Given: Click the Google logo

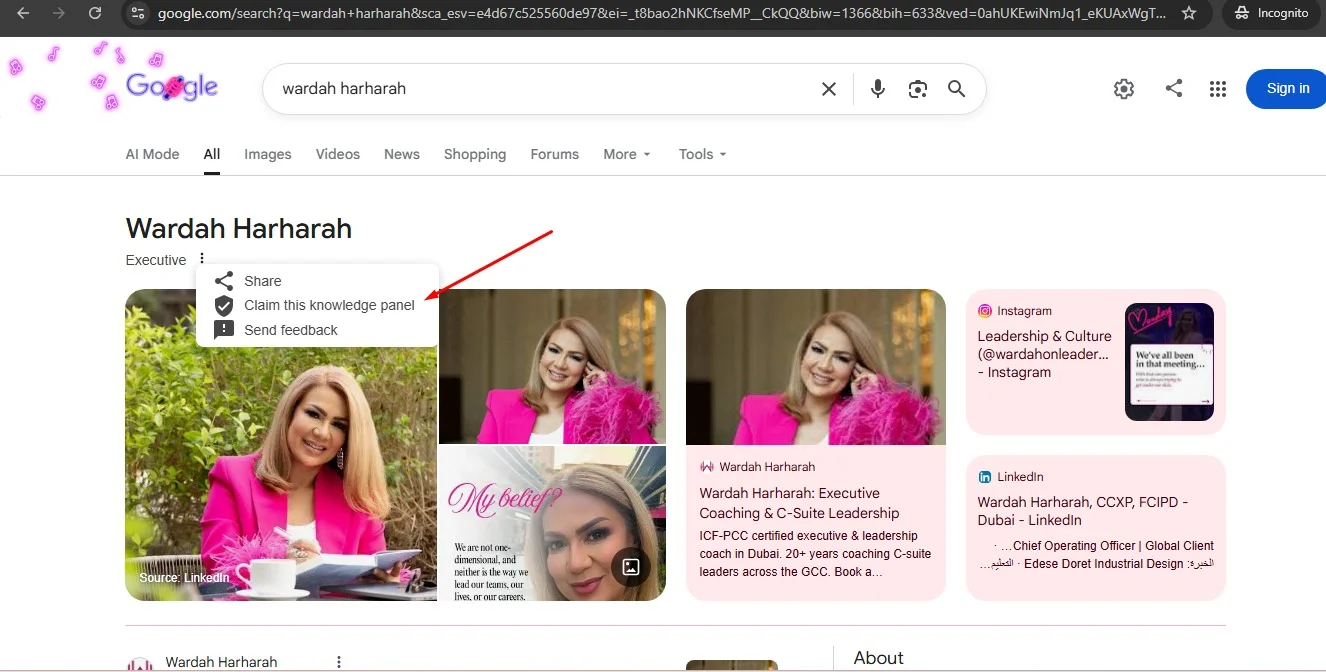Looking at the screenshot, I should click(x=172, y=87).
